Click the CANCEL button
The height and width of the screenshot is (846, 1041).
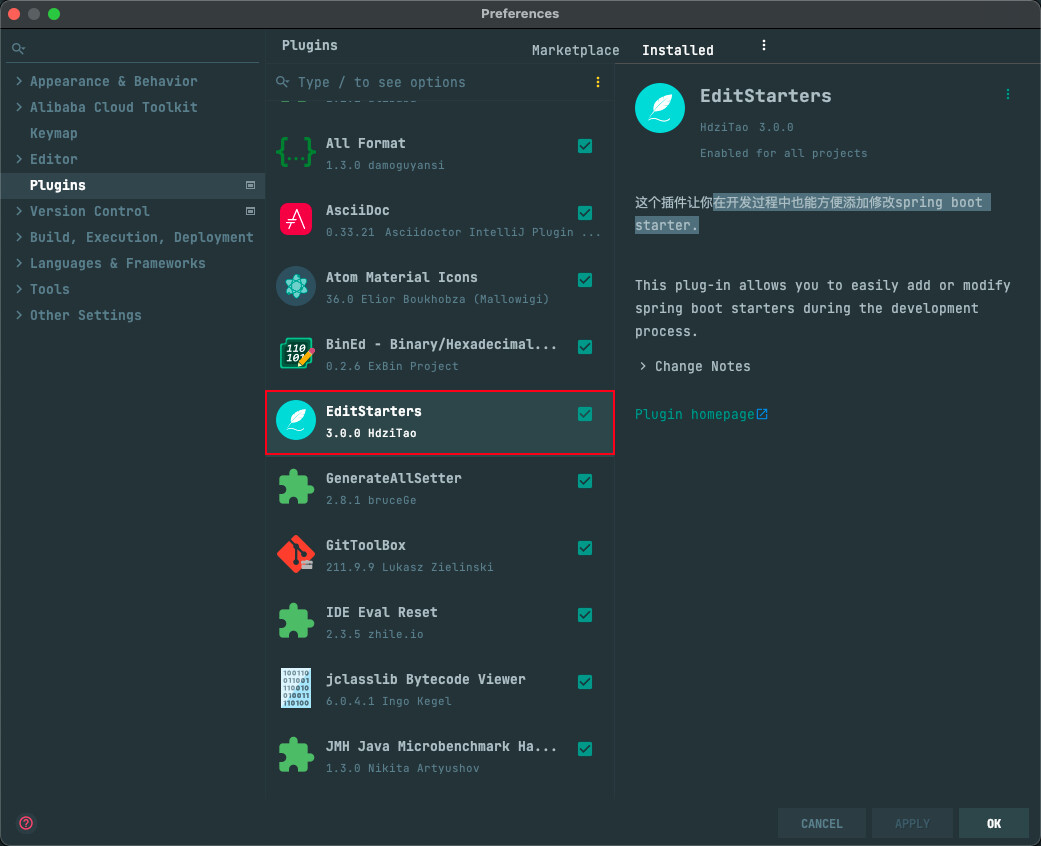pos(821,823)
